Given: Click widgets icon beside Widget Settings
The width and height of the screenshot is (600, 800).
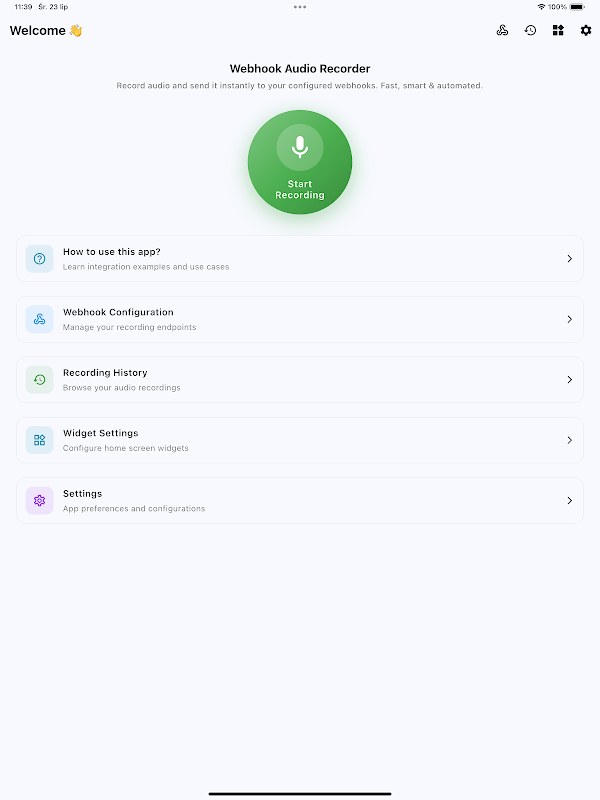Looking at the screenshot, I should 39,440.
